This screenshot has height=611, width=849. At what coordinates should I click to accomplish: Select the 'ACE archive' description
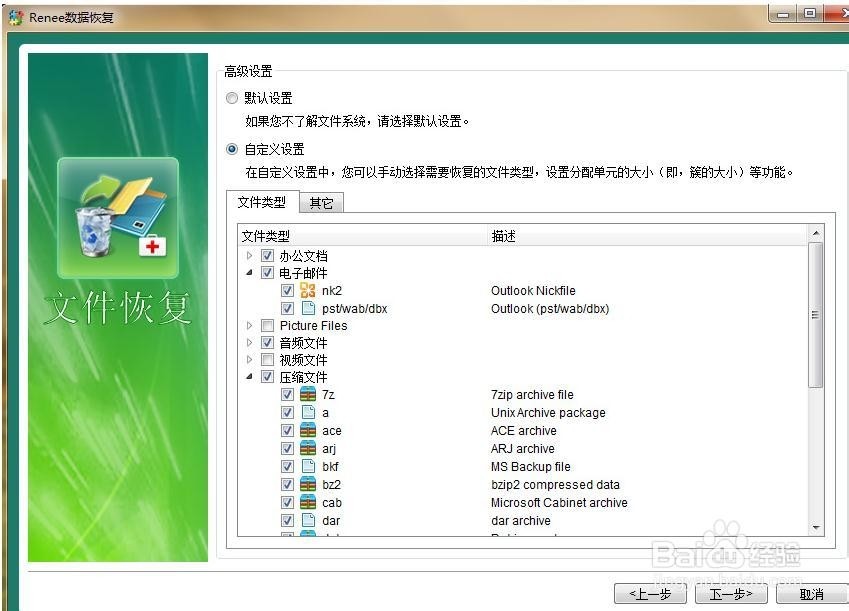(523, 431)
